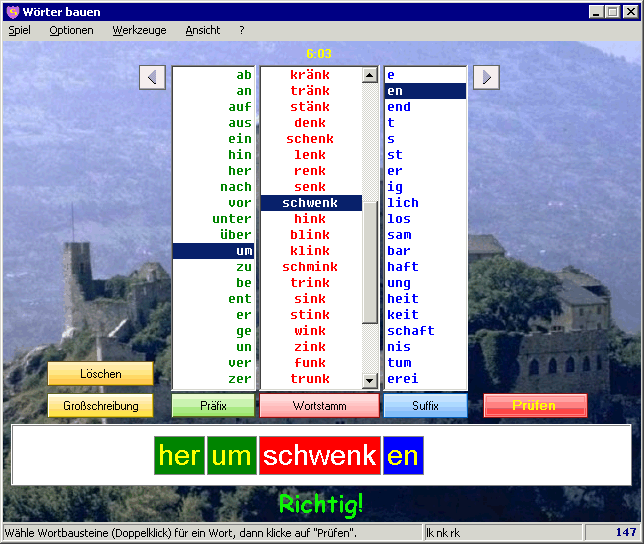Open the Spiel menu
644x544 pixels.
[19, 30]
